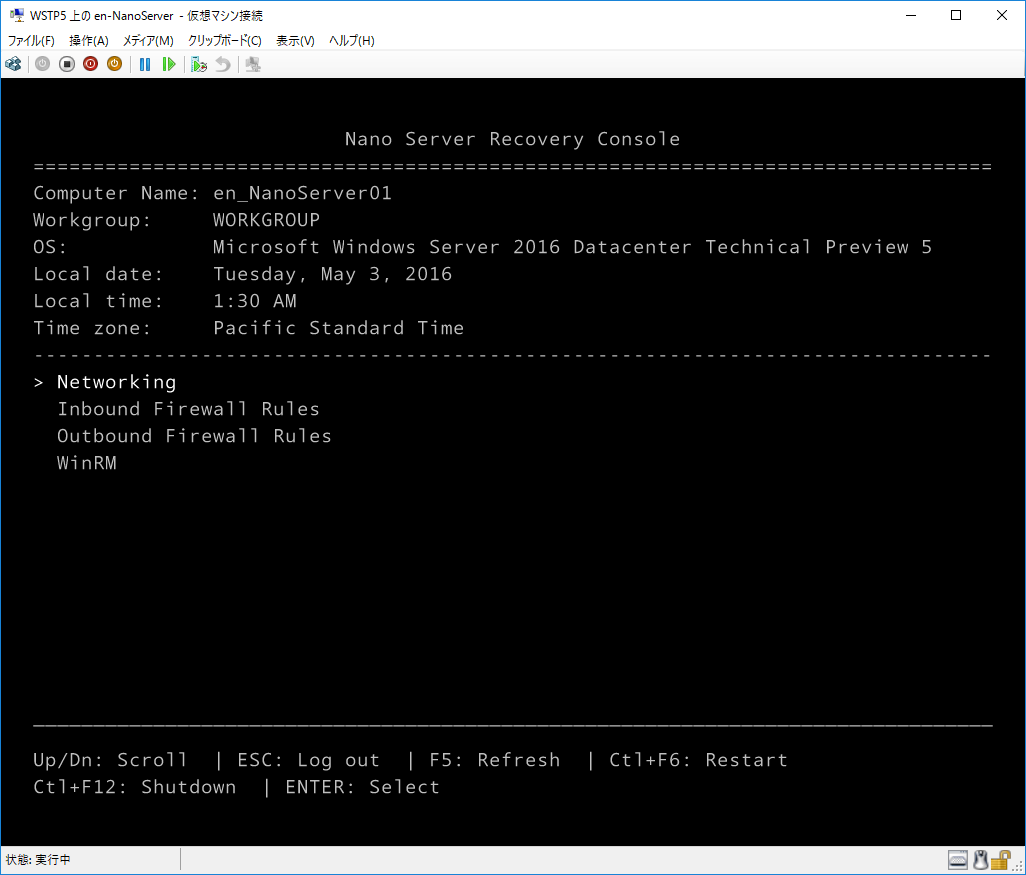Click the mouse status icon in the status bar
Viewport: 1026px width, 875px height.
point(980,859)
